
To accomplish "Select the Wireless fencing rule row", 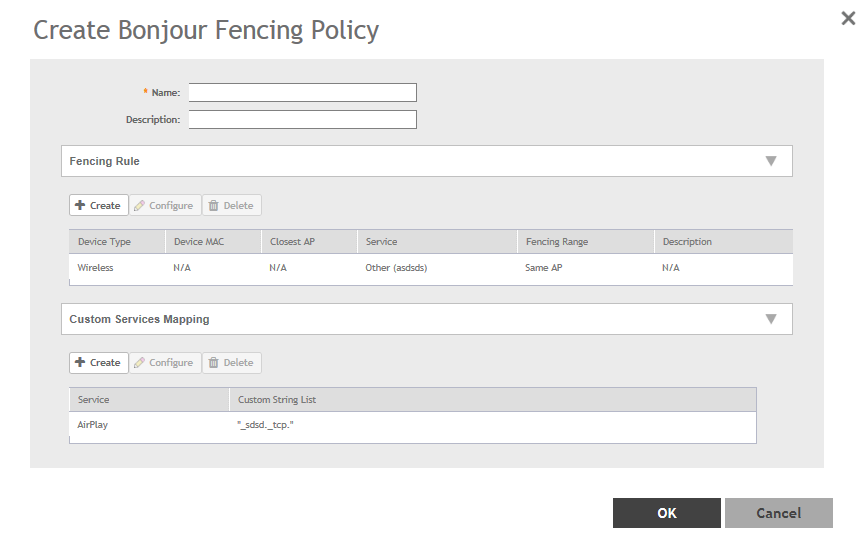I will point(96,268).
